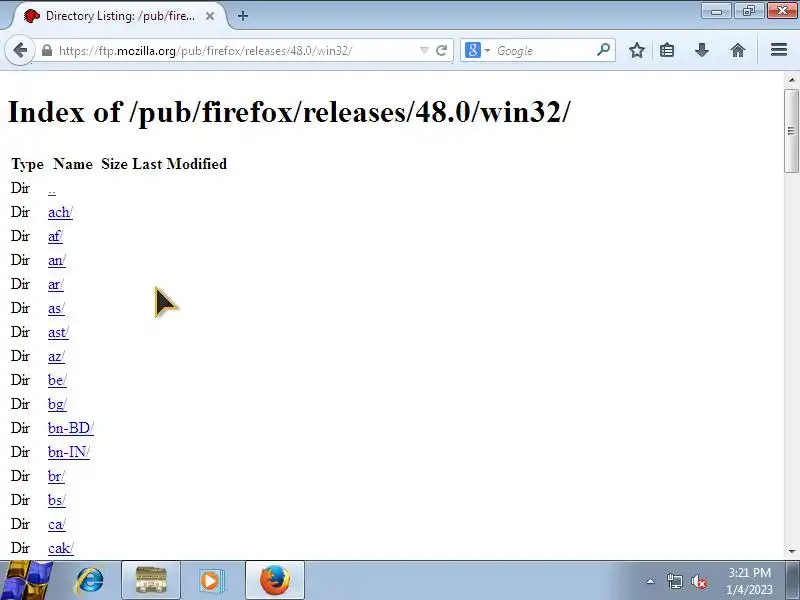Click the network tray icon
Screen dimensions: 800x600
(674, 581)
